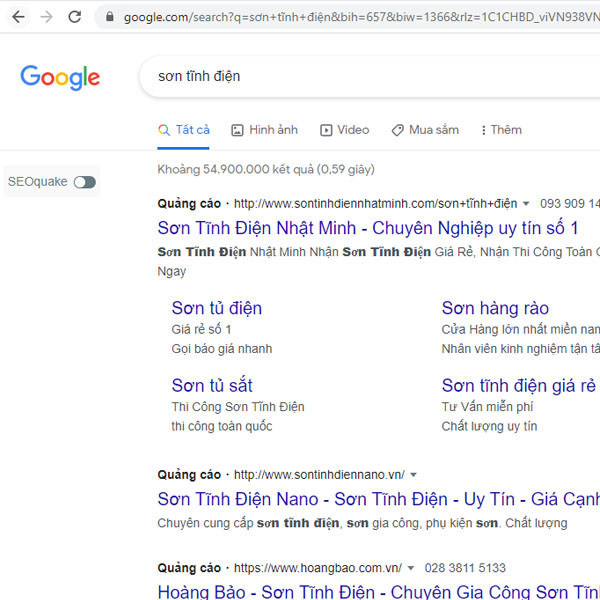The image size is (600, 600).
Task: Click the Chuyên cung cấp sơn tĩnh điện description
Action: click(x=362, y=523)
